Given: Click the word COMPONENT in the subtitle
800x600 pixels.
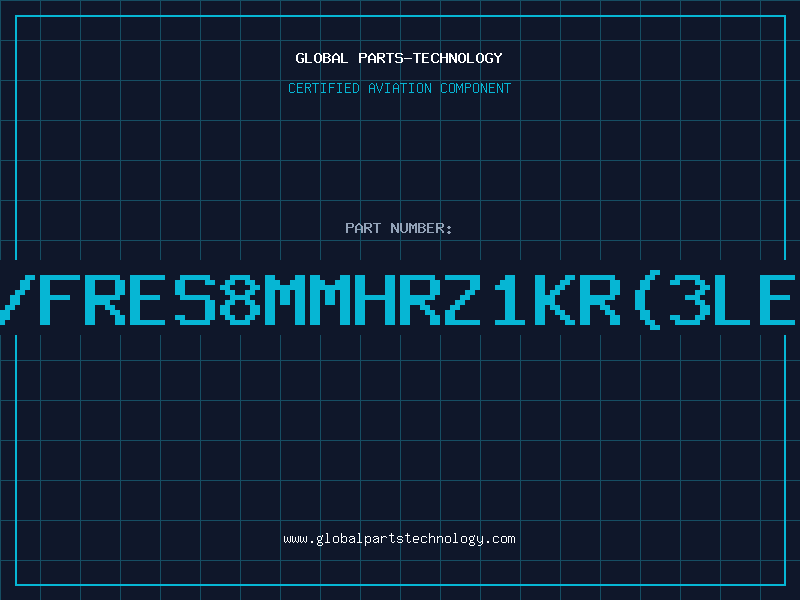Looking at the screenshot, I should click(476, 88).
